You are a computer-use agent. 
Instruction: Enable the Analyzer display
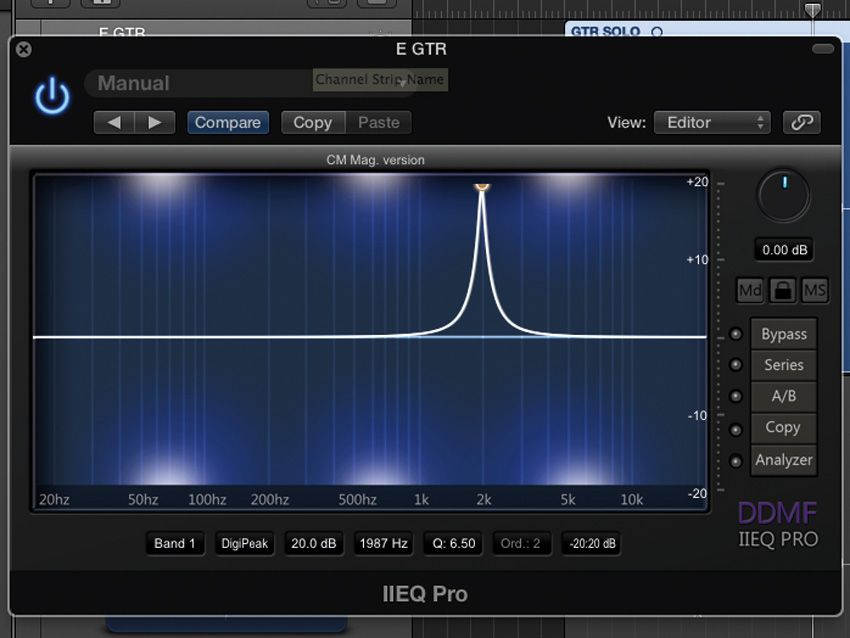[x=783, y=460]
